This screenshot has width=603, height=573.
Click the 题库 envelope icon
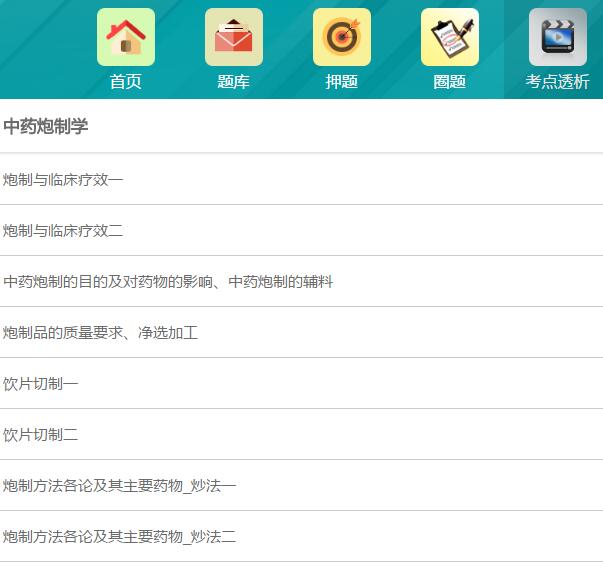pyautogui.click(x=234, y=37)
